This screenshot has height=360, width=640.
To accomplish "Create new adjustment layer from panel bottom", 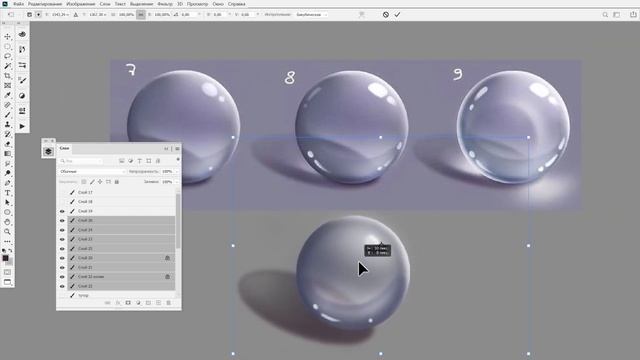I will coord(138,303).
